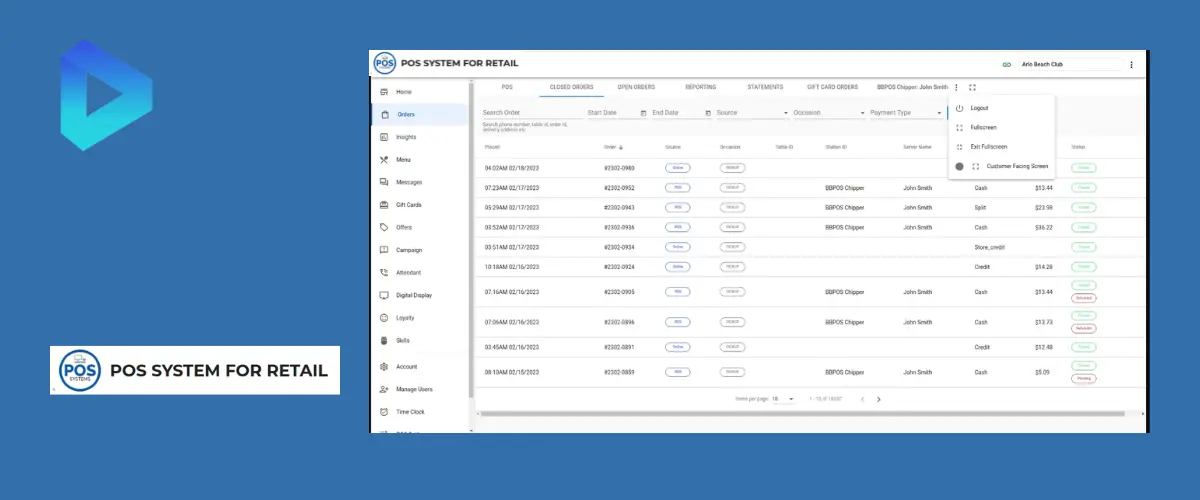Switch to the Closed Orders tab
This screenshot has width=1200, height=500.
(571, 87)
